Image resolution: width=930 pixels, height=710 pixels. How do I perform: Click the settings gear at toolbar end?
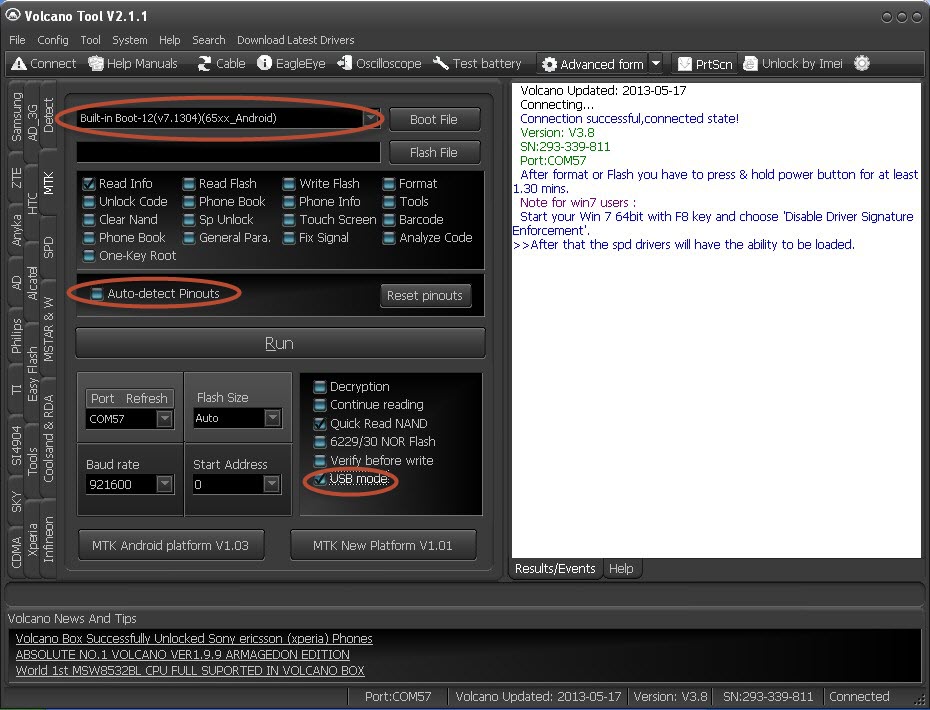click(862, 63)
